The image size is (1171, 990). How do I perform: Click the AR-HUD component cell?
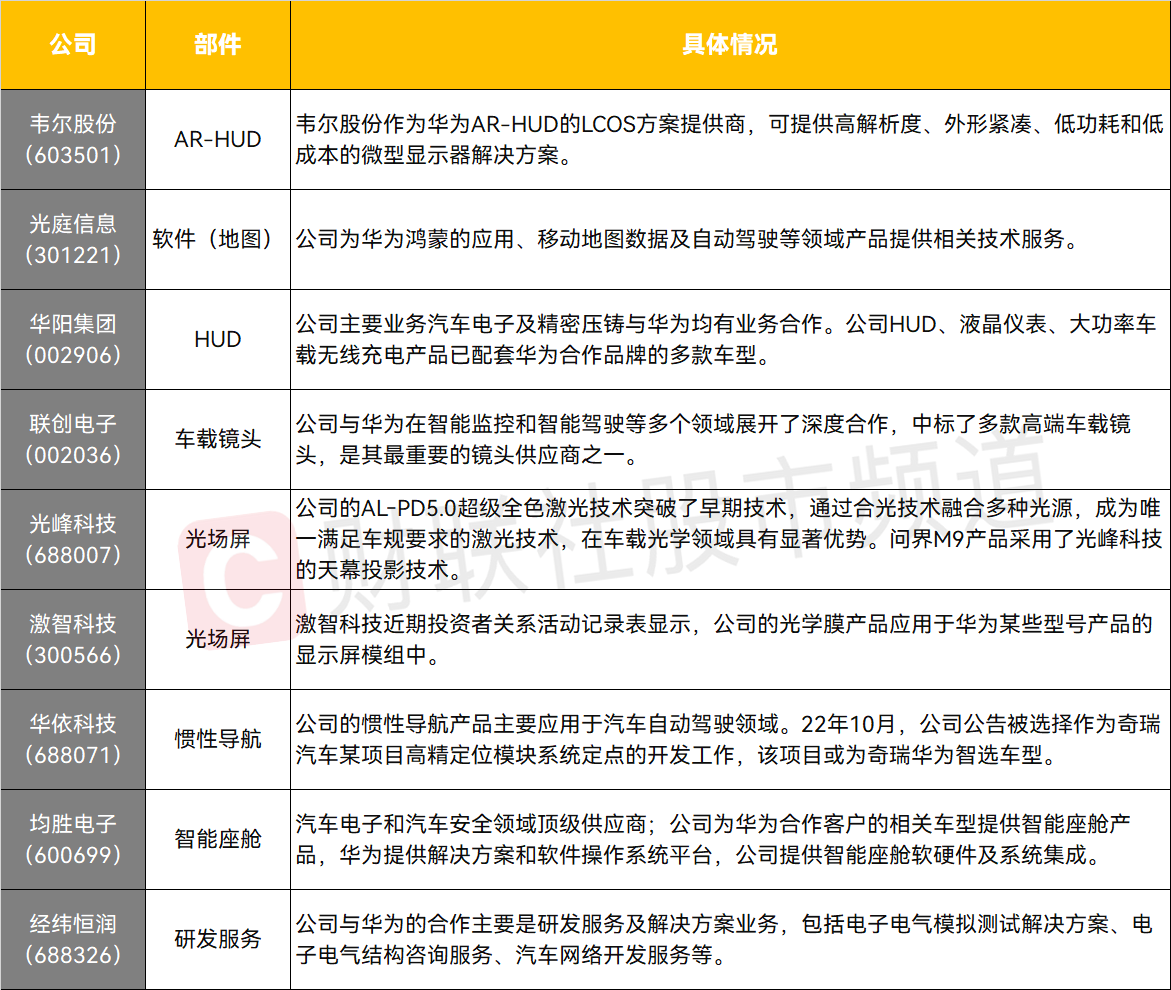point(218,140)
